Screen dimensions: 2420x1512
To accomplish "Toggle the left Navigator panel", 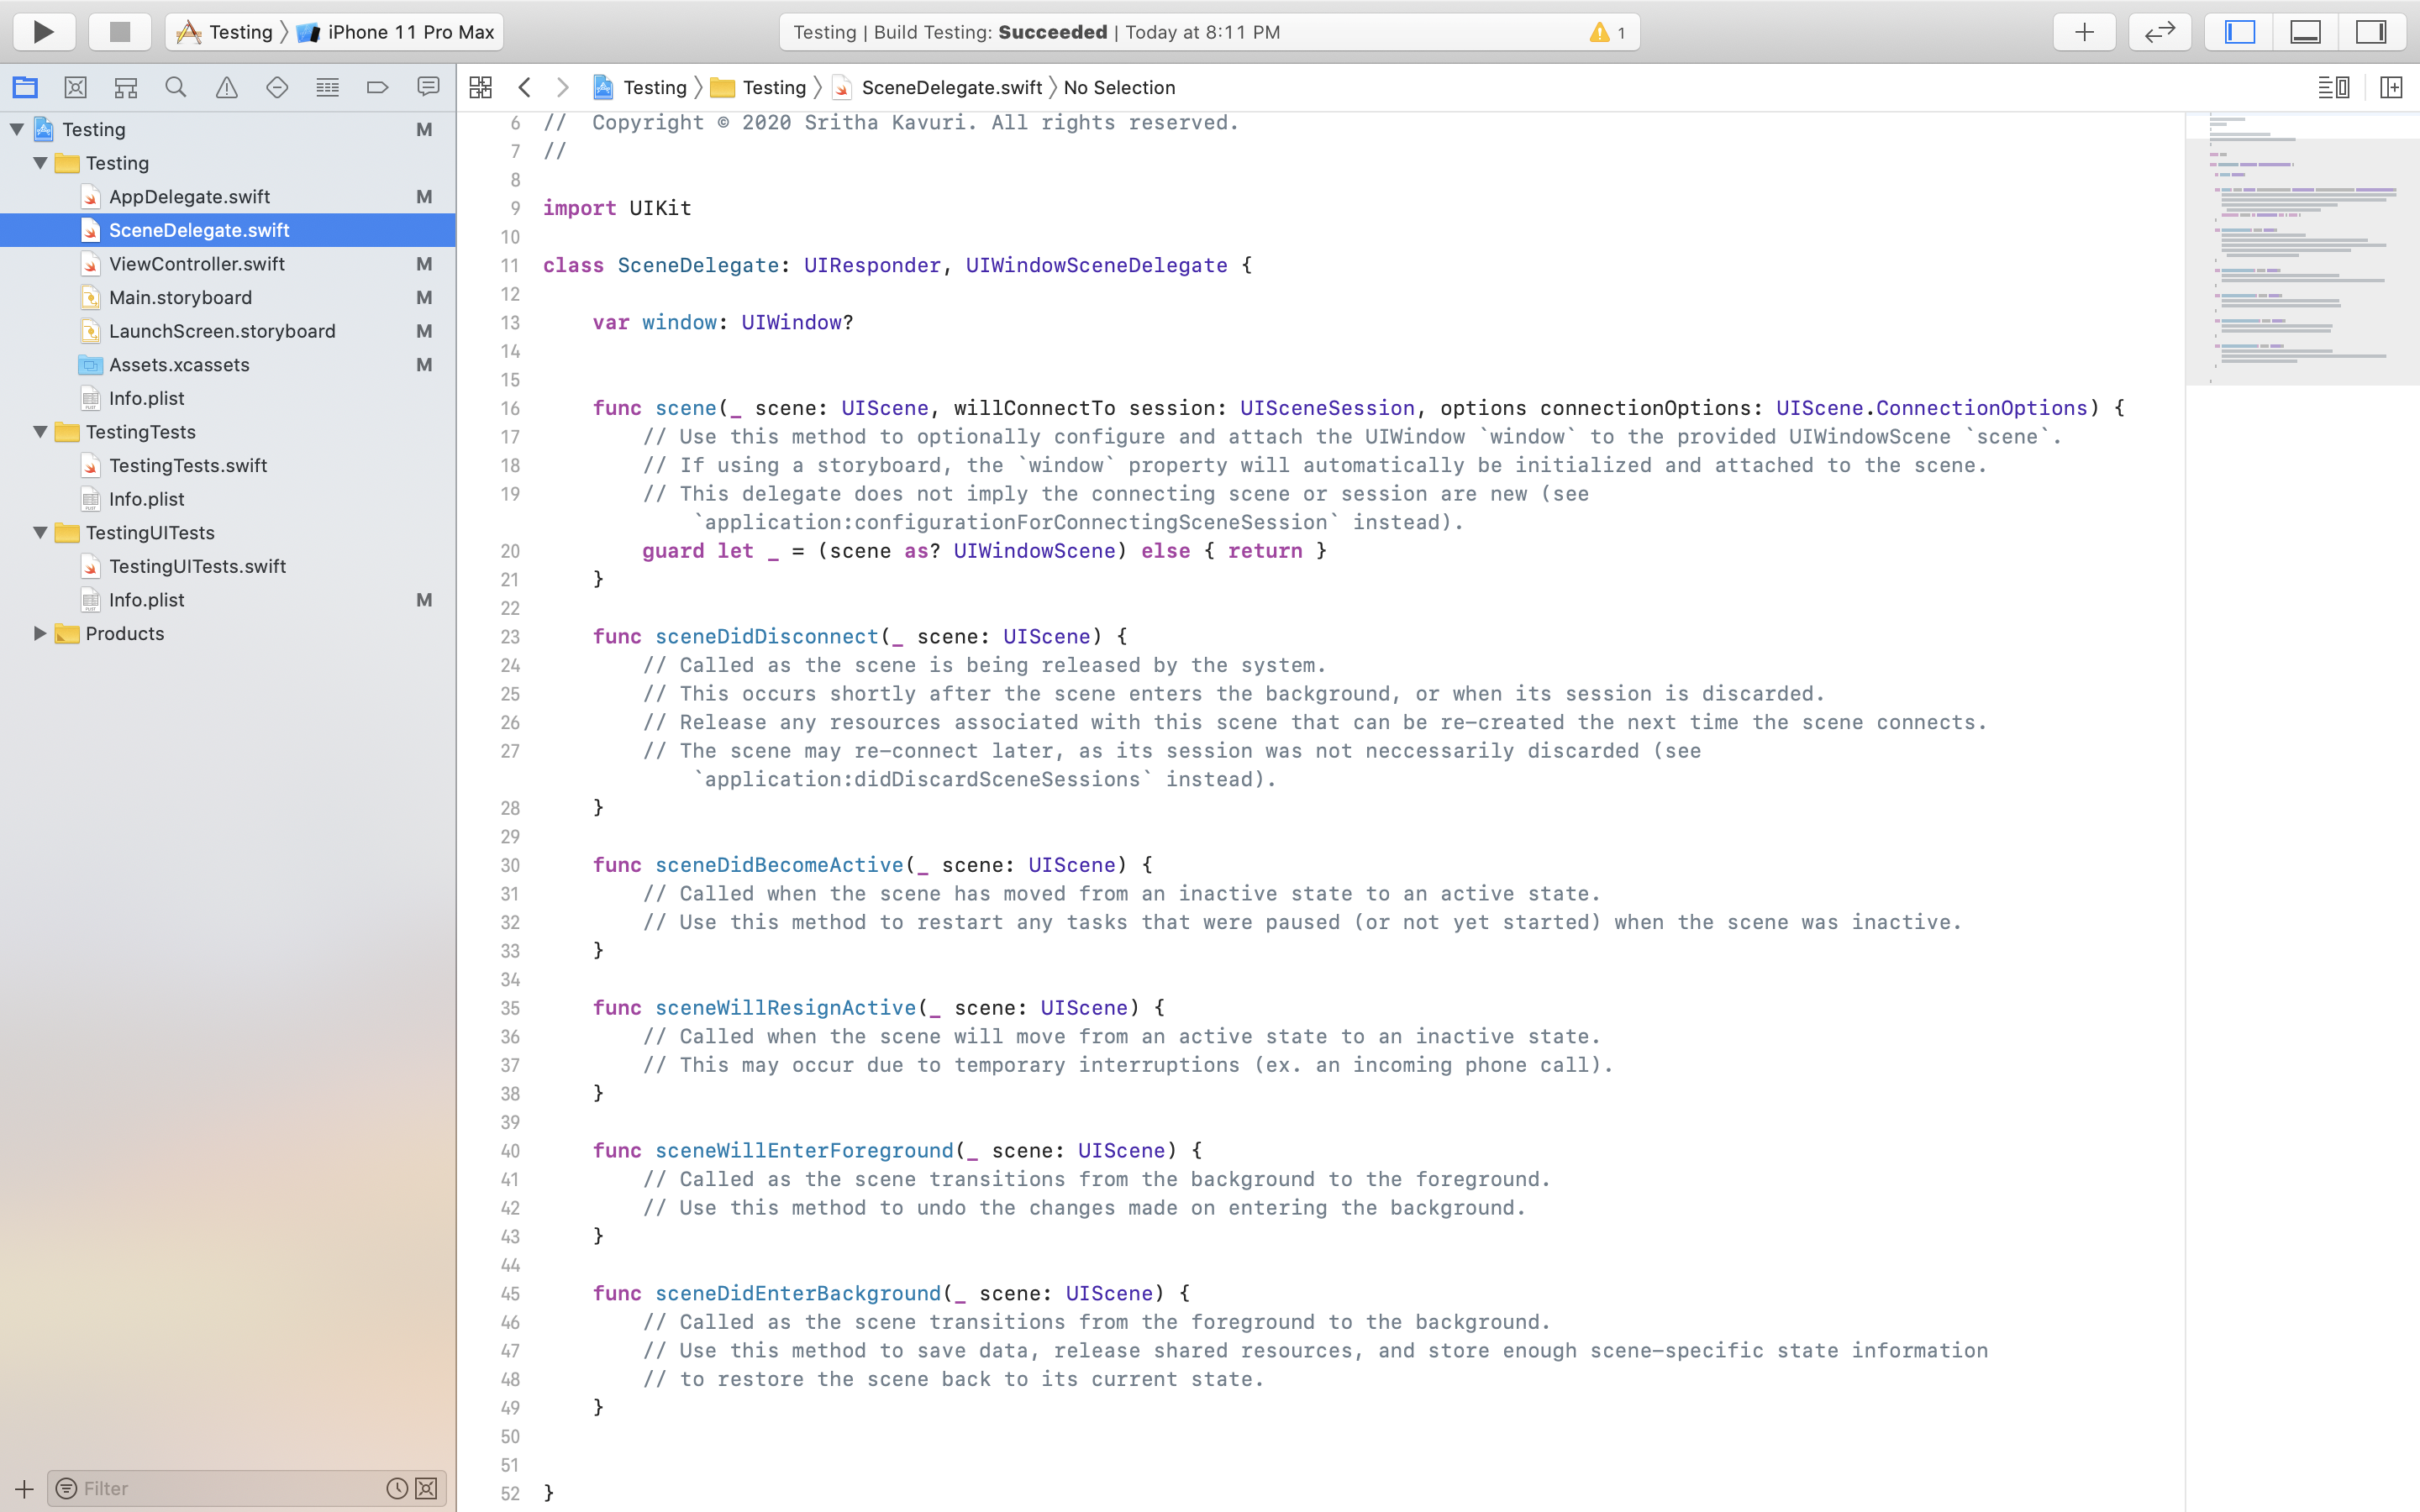I will pyautogui.click(x=2240, y=32).
